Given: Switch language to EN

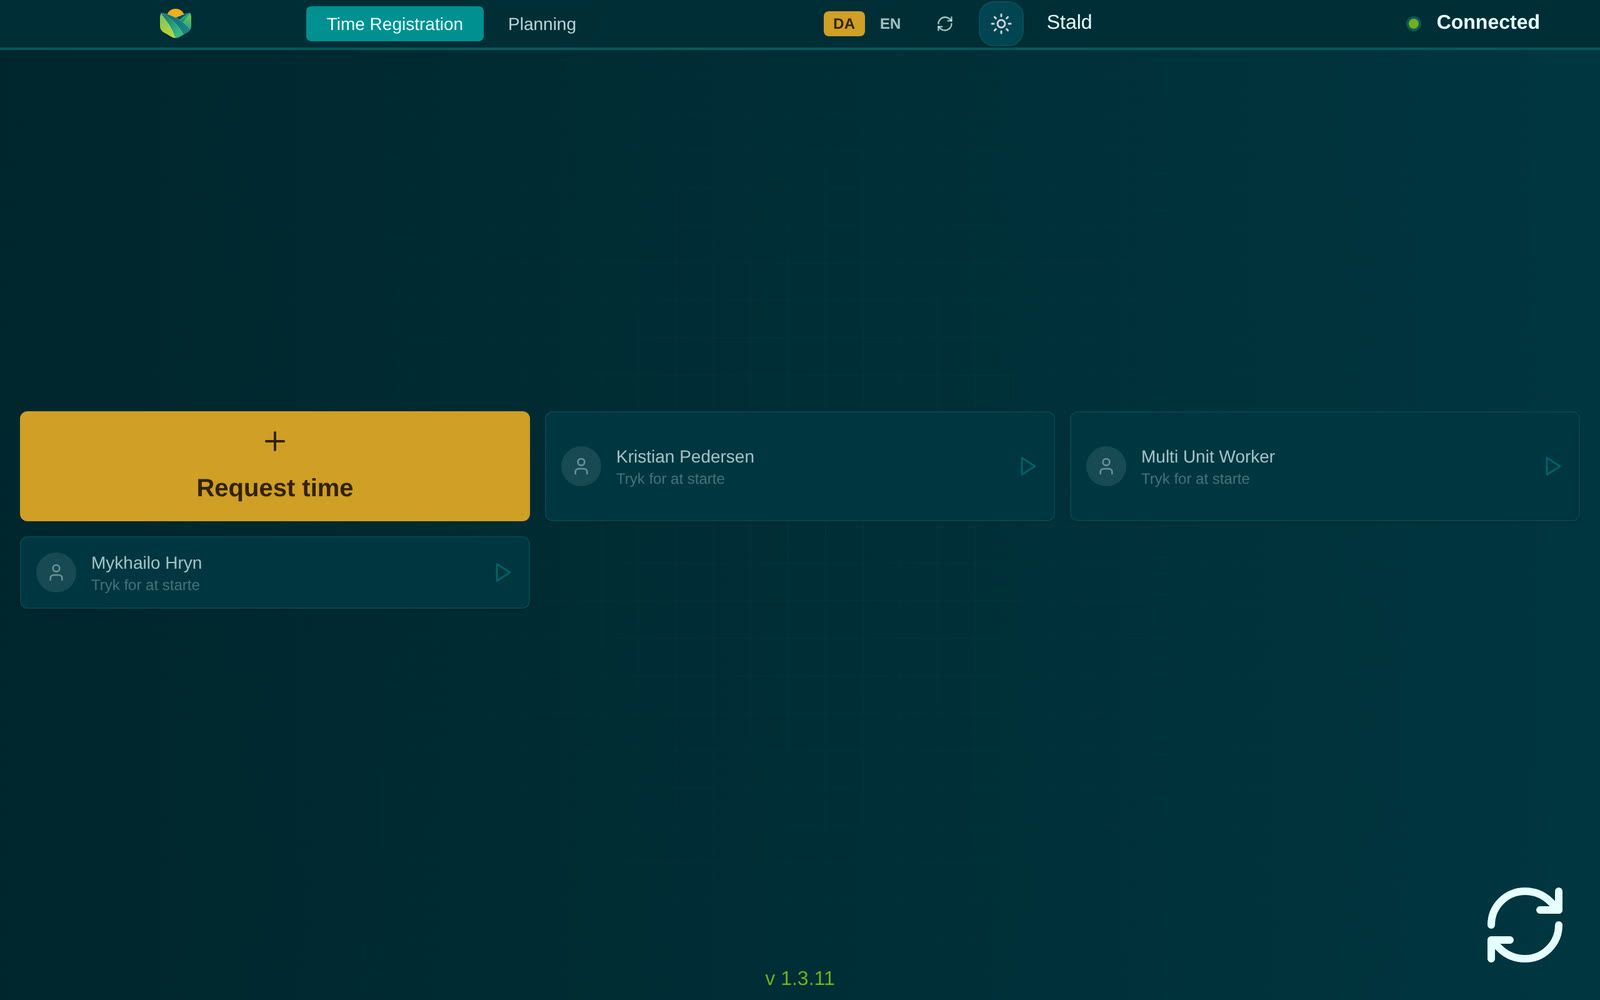Looking at the screenshot, I should [x=890, y=24].
